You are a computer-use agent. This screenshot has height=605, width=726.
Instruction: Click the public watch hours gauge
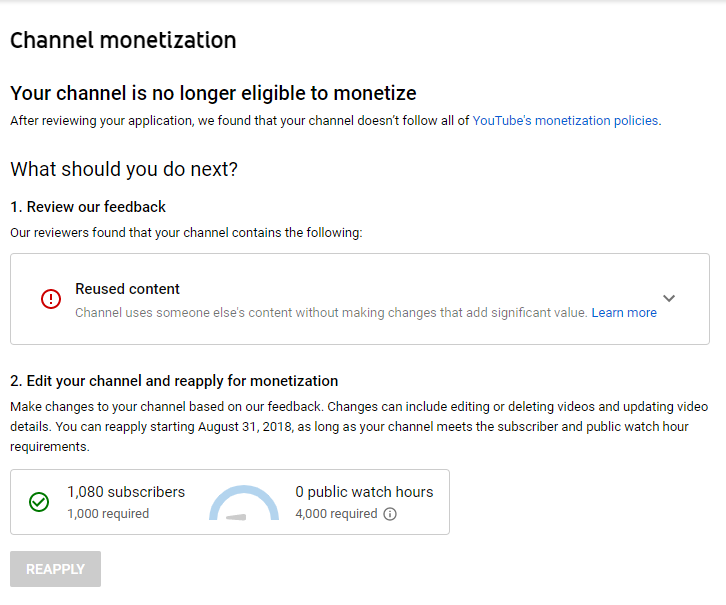point(244,503)
